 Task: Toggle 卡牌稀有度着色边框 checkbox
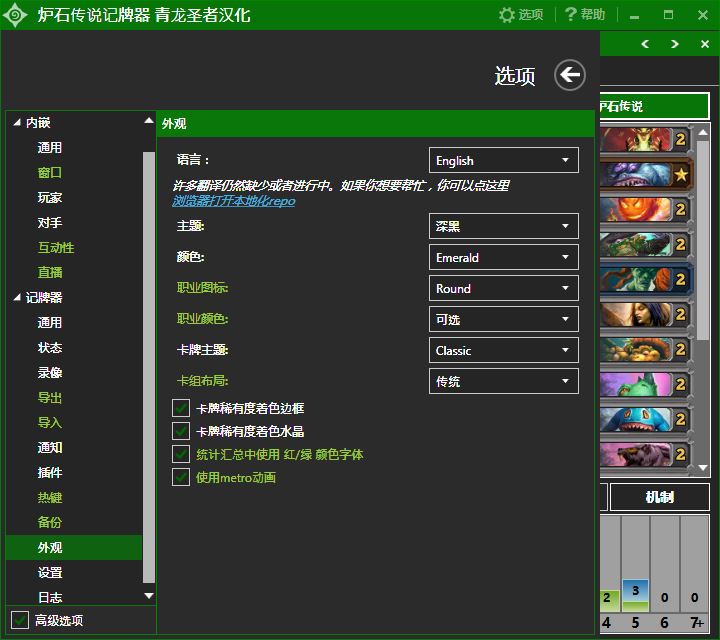pyautogui.click(x=181, y=408)
